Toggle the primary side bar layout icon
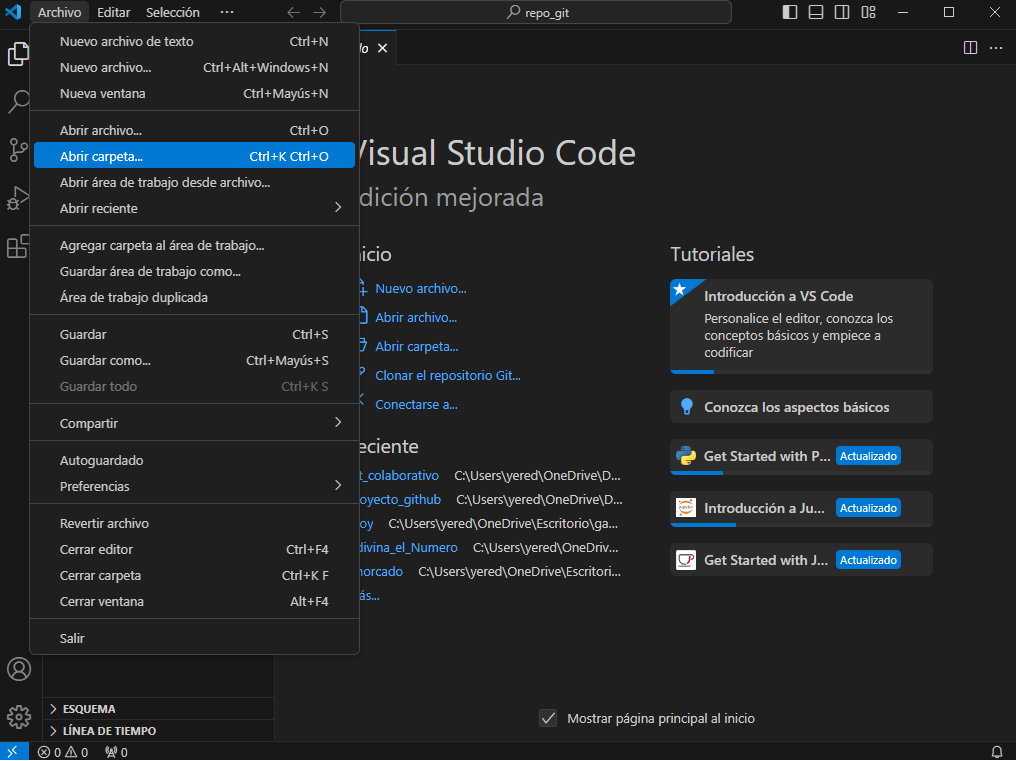The width and height of the screenshot is (1016, 761). tap(790, 12)
